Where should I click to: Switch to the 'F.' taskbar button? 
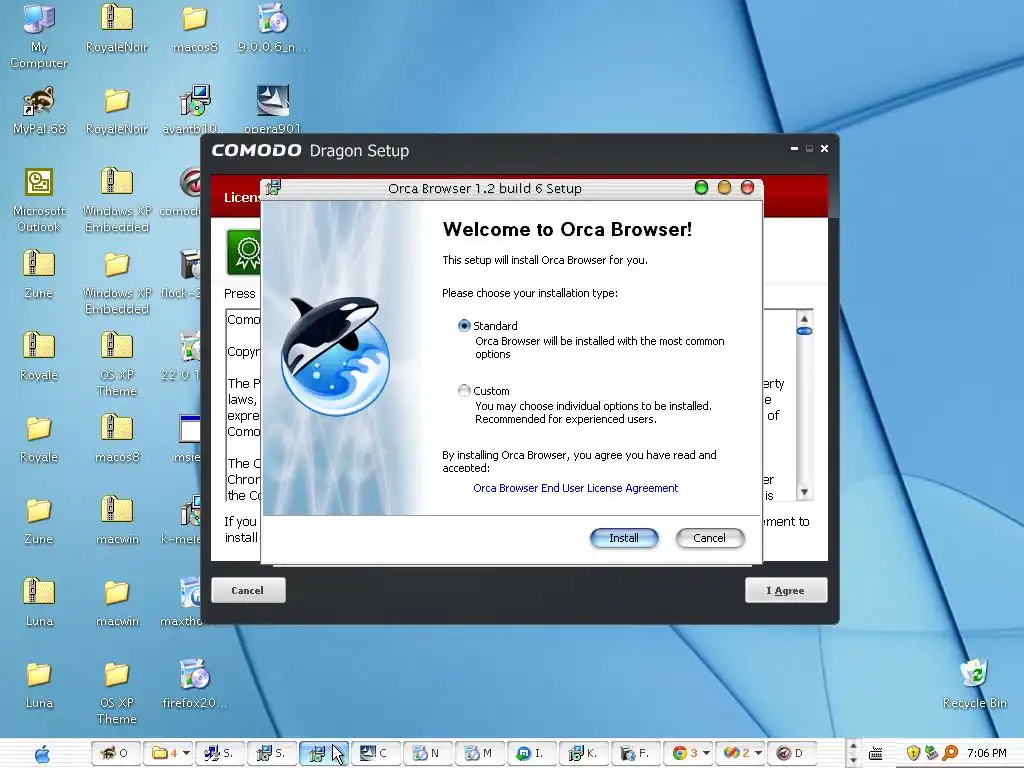point(637,753)
